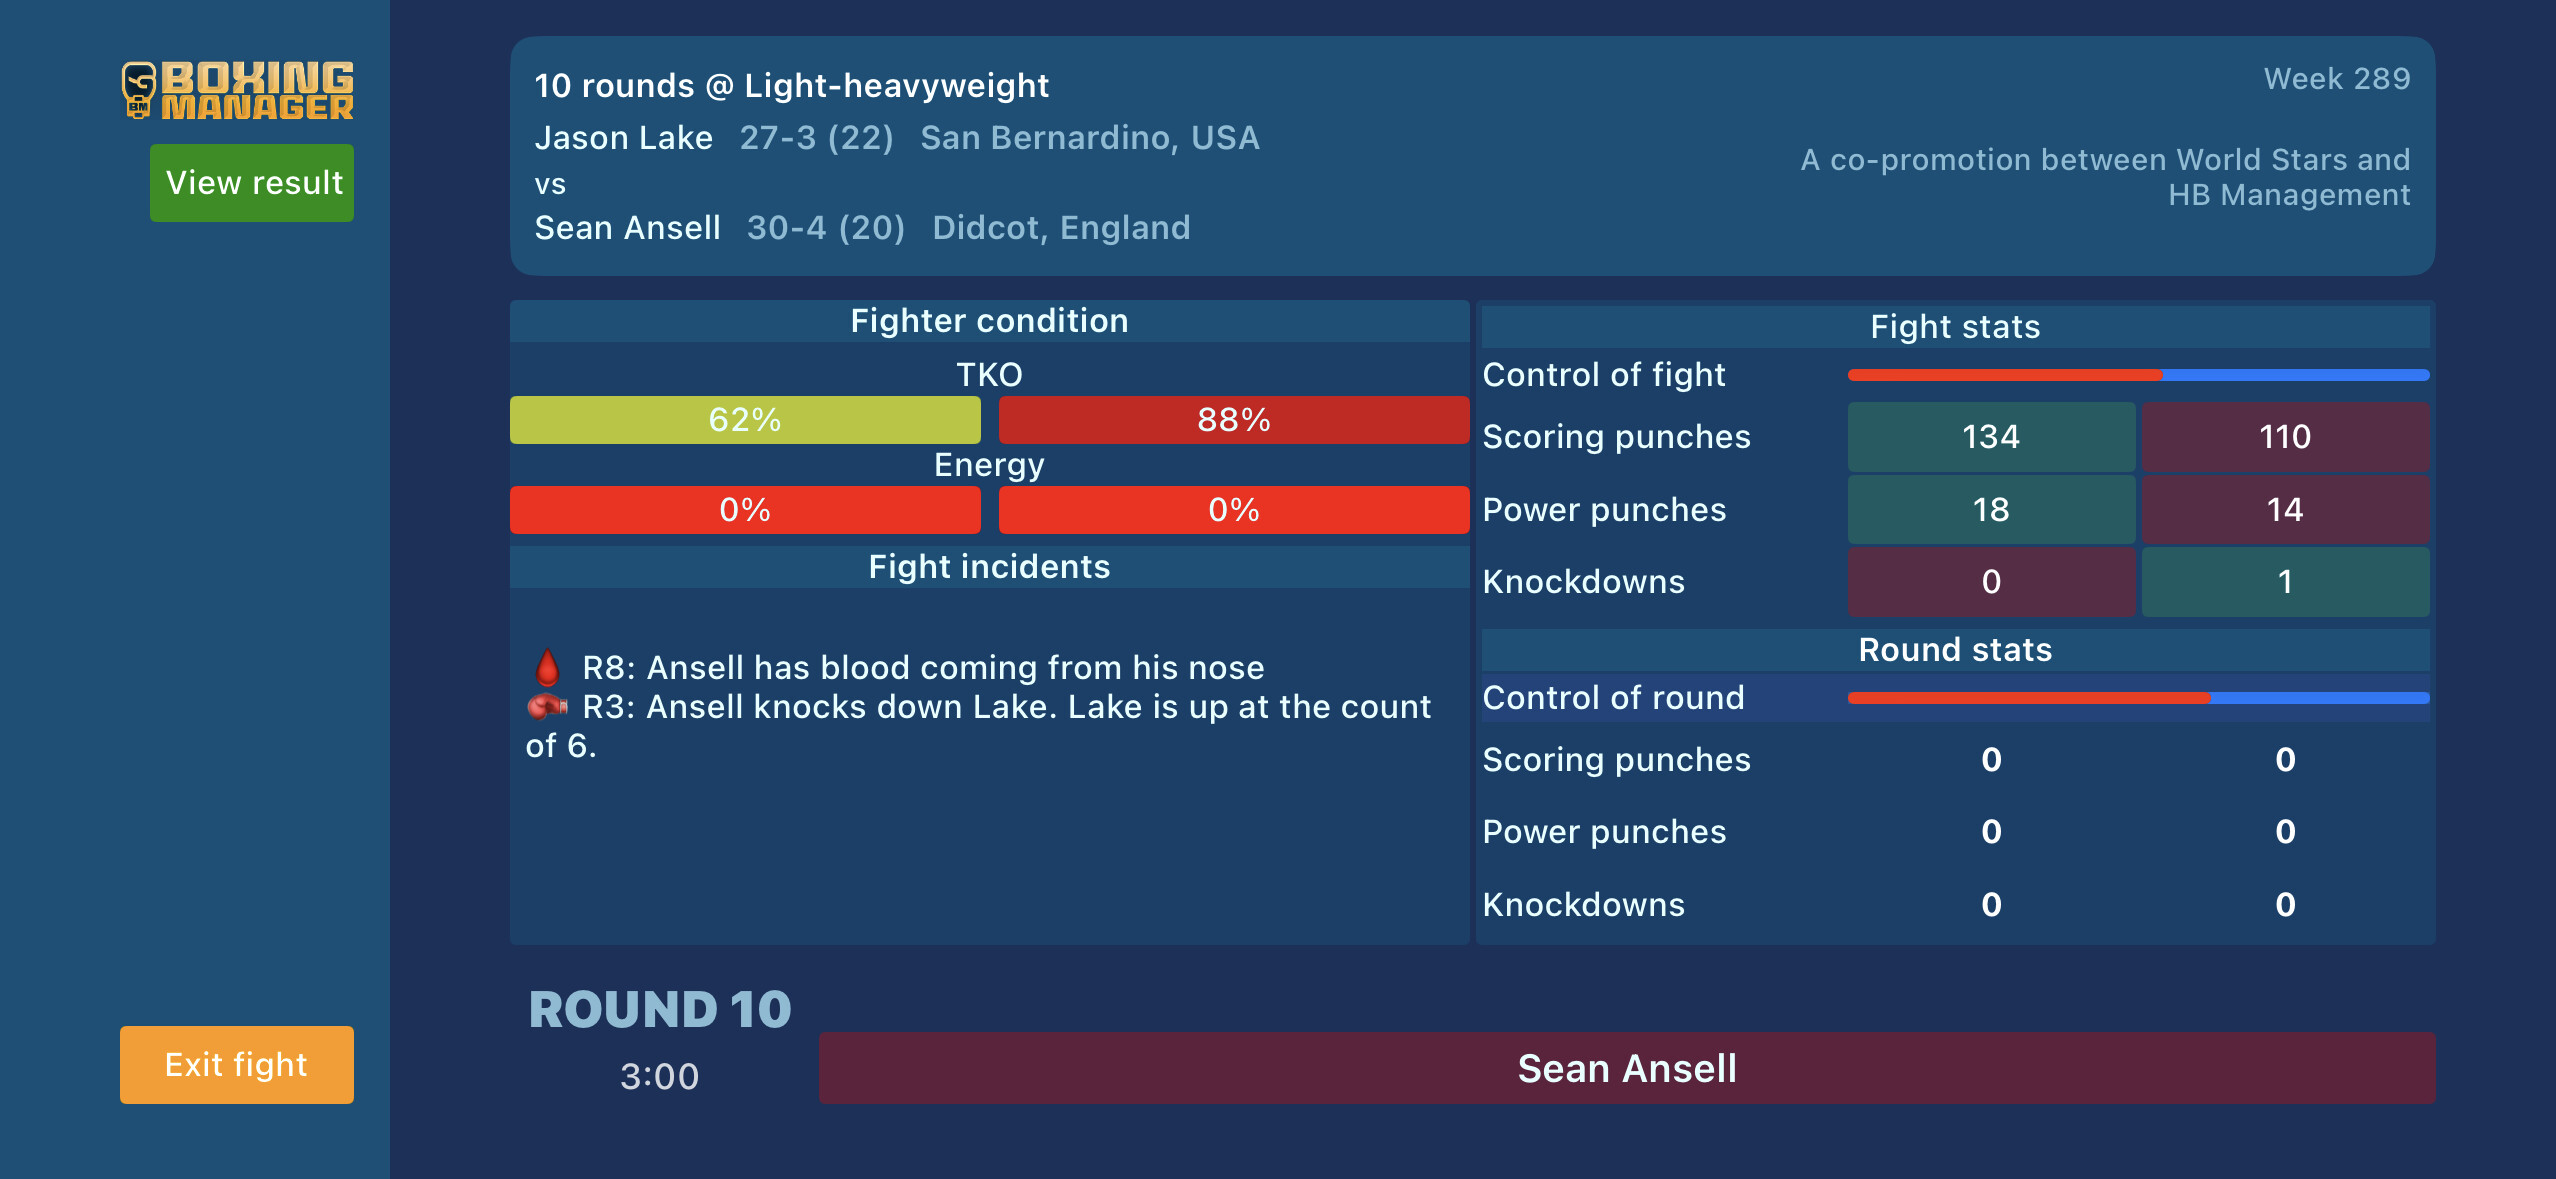Click the Week 289 label
Viewport: 2556px width, 1179px height.
2336,79
